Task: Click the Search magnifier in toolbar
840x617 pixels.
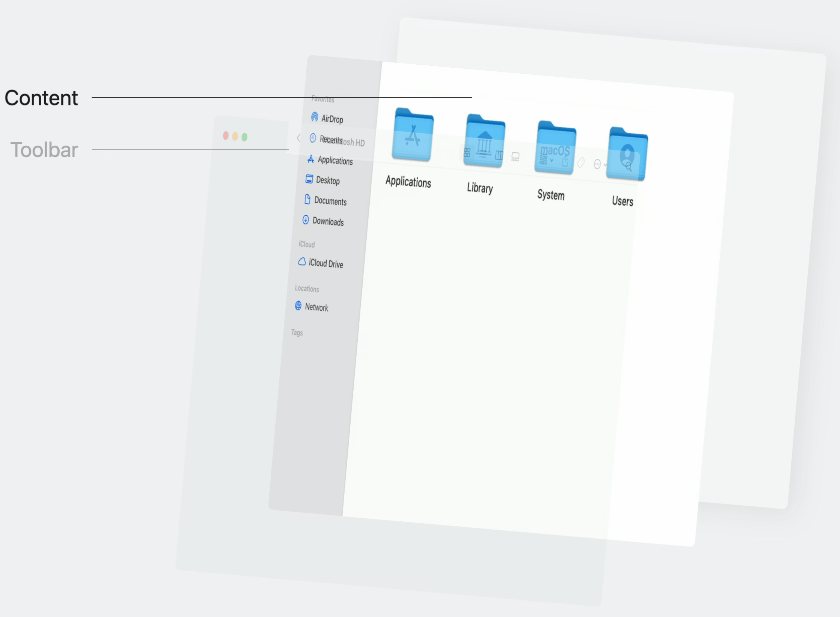Action: pos(628,167)
